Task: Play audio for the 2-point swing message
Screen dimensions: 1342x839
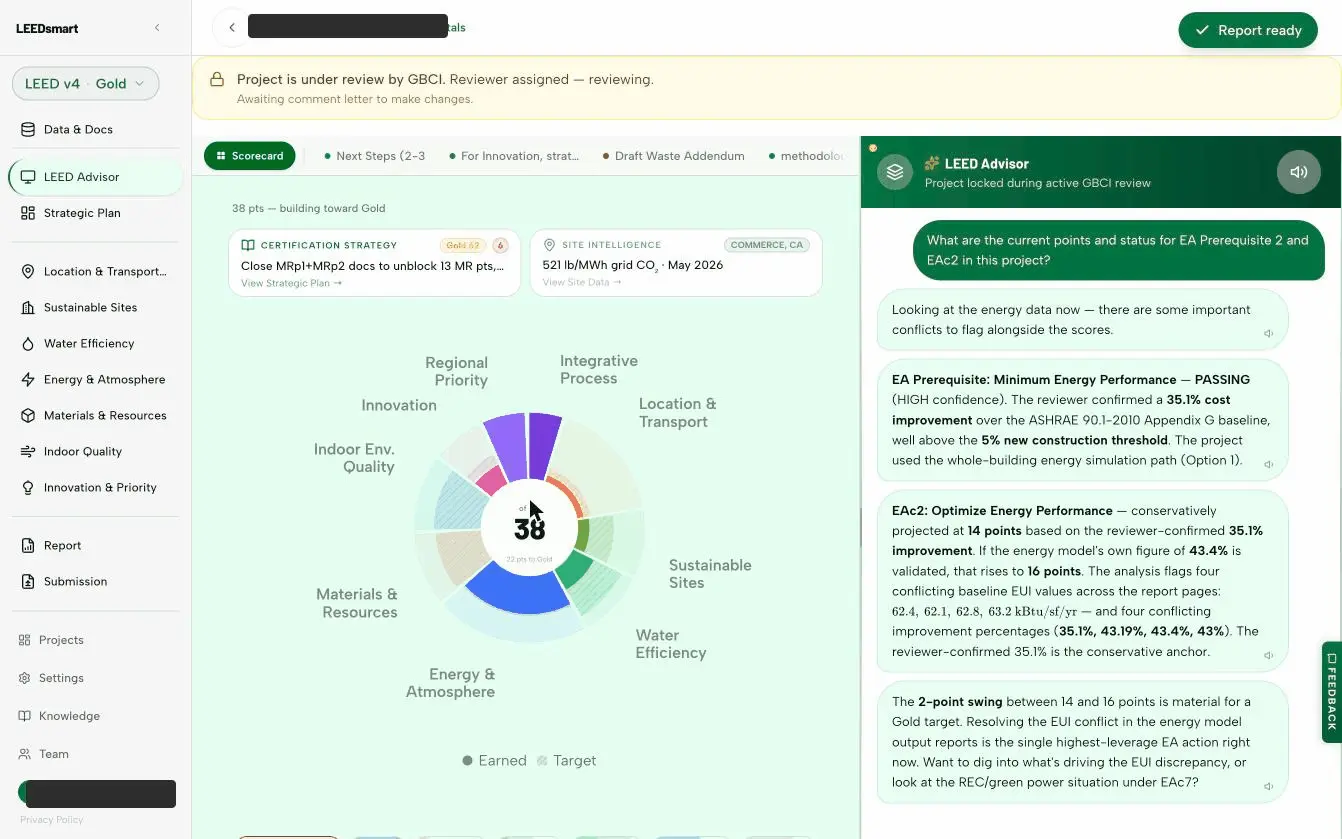Action: [x=1268, y=787]
